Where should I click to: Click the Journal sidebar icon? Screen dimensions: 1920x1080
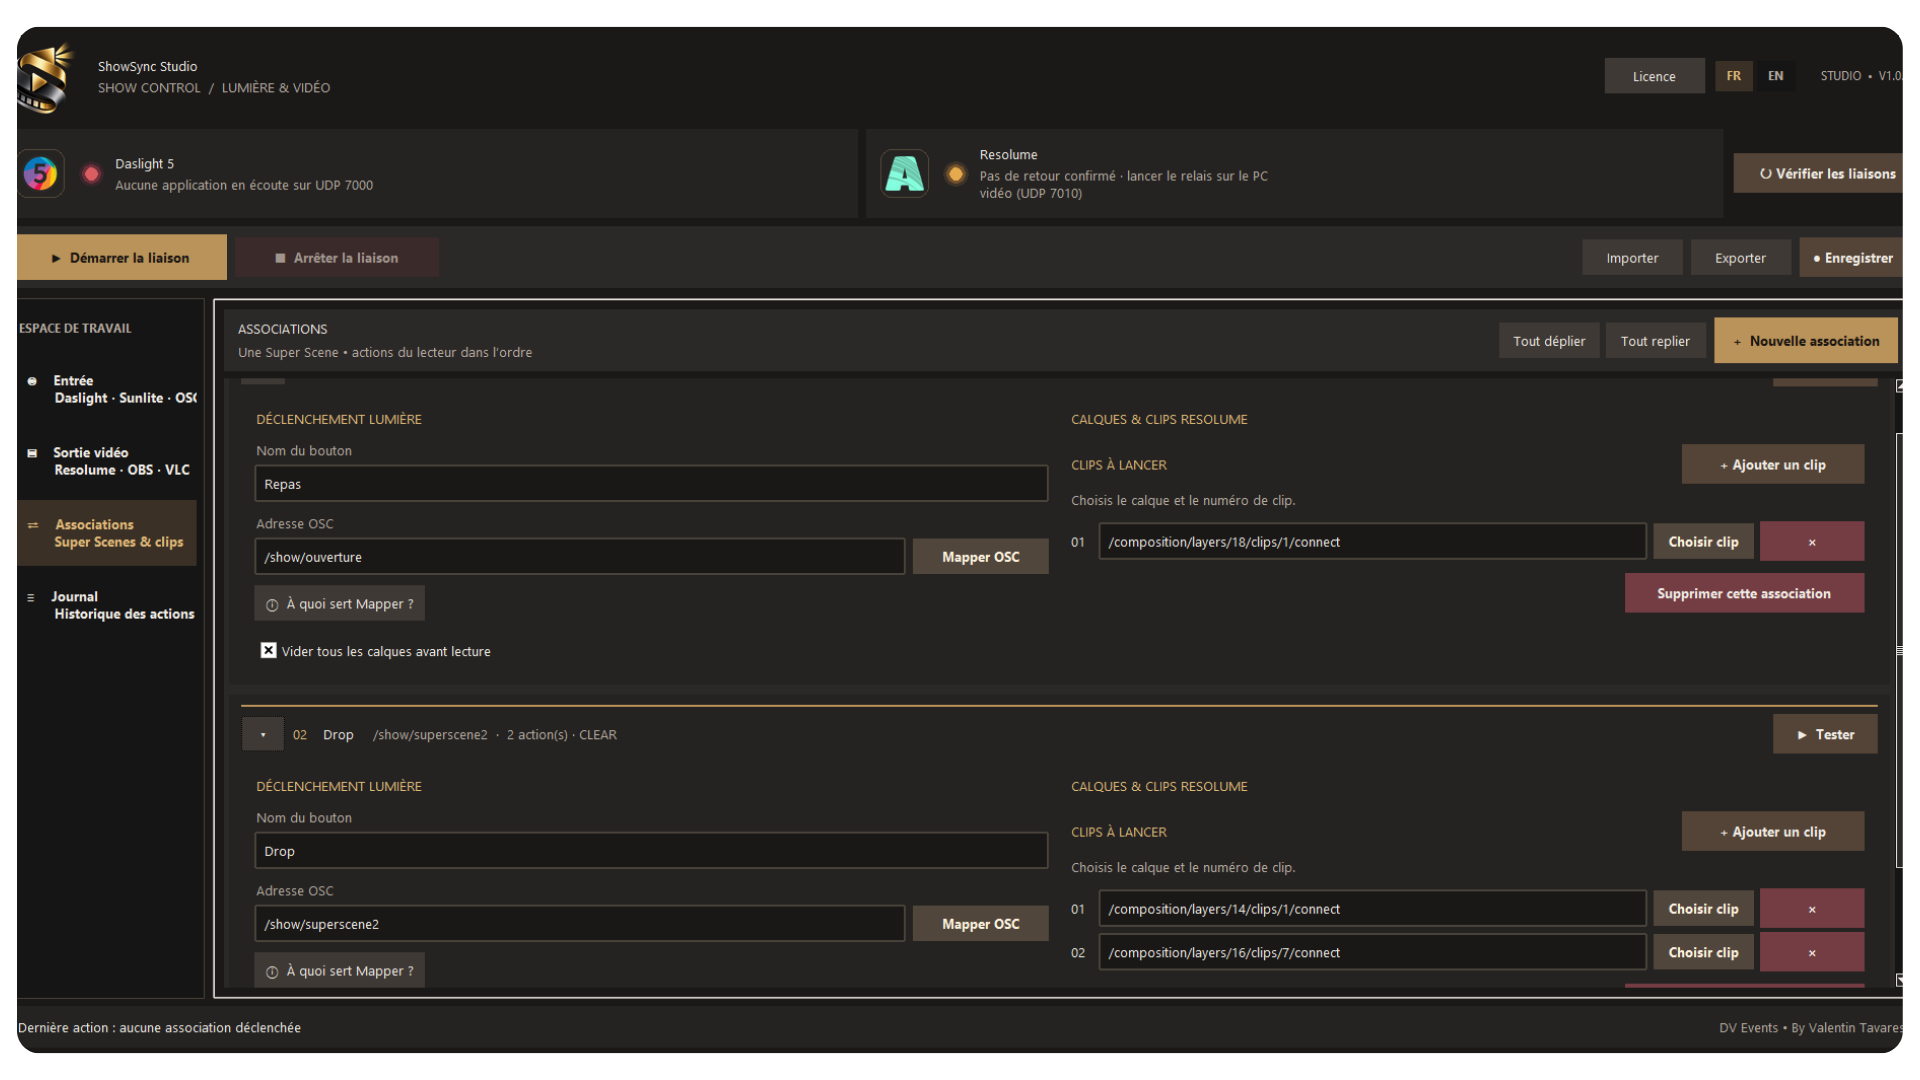point(31,597)
